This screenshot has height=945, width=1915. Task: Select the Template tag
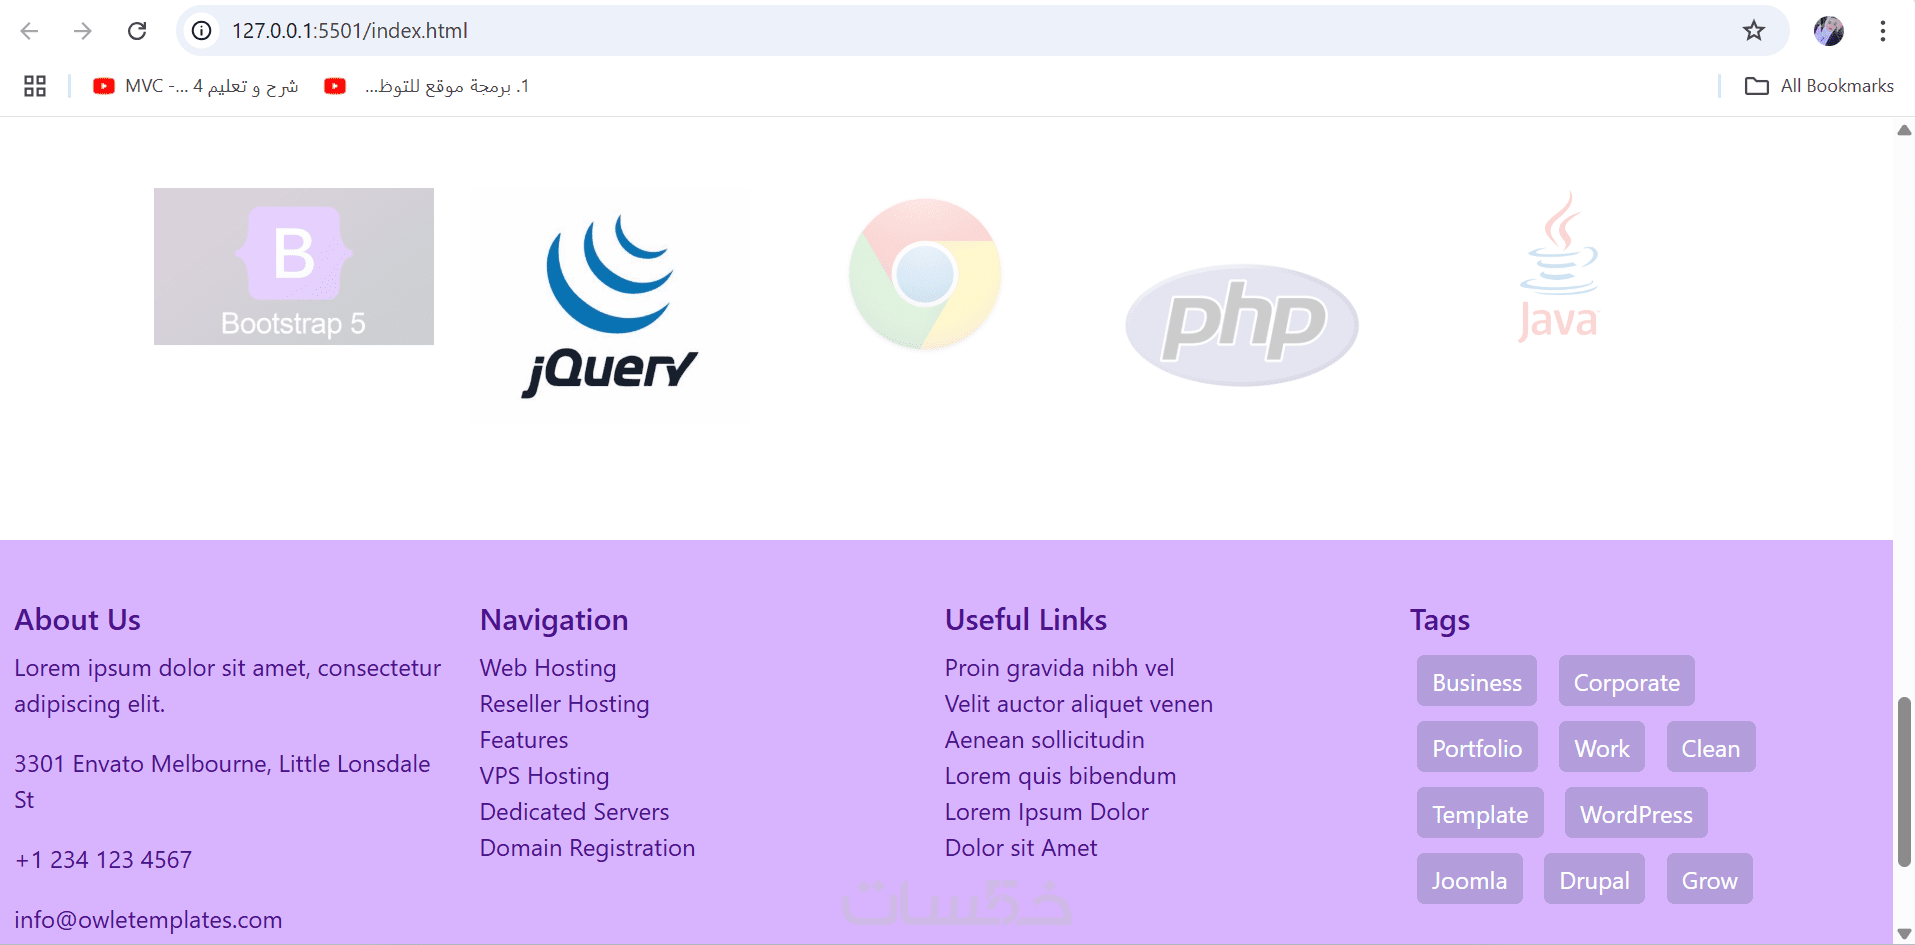[1480, 813]
